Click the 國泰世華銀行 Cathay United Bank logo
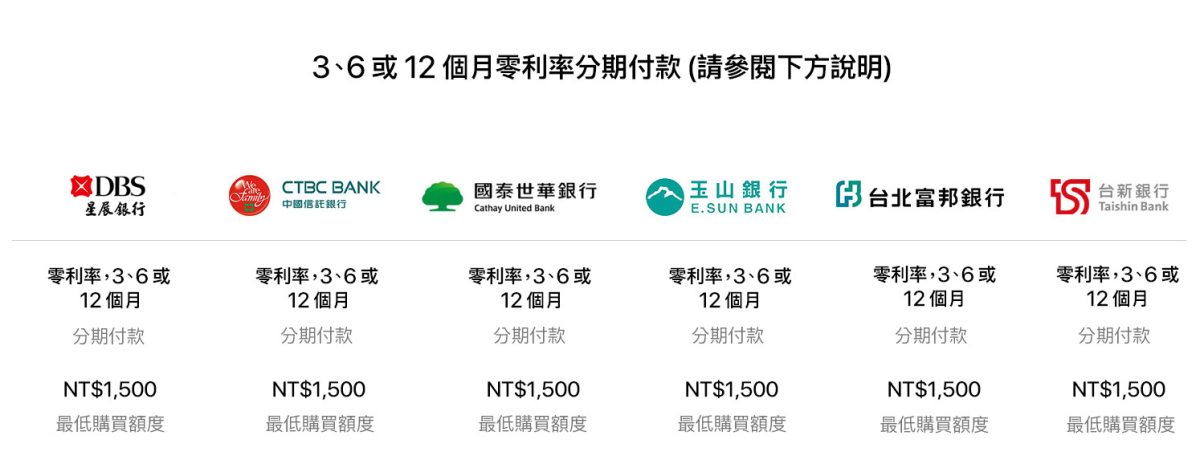This screenshot has height=472, width=1200. [509, 196]
